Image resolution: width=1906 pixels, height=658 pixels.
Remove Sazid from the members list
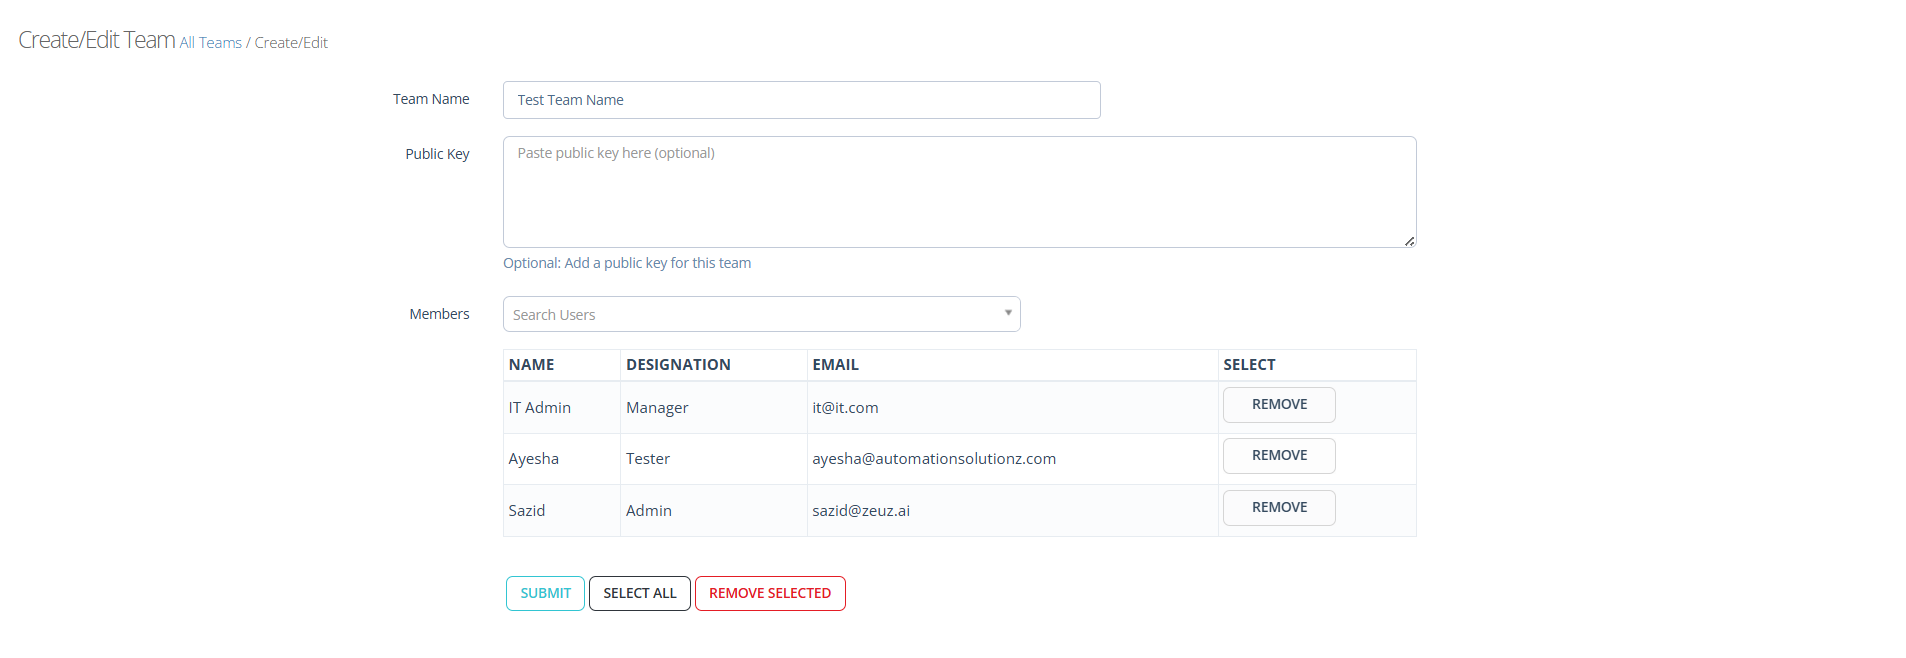[1279, 508]
